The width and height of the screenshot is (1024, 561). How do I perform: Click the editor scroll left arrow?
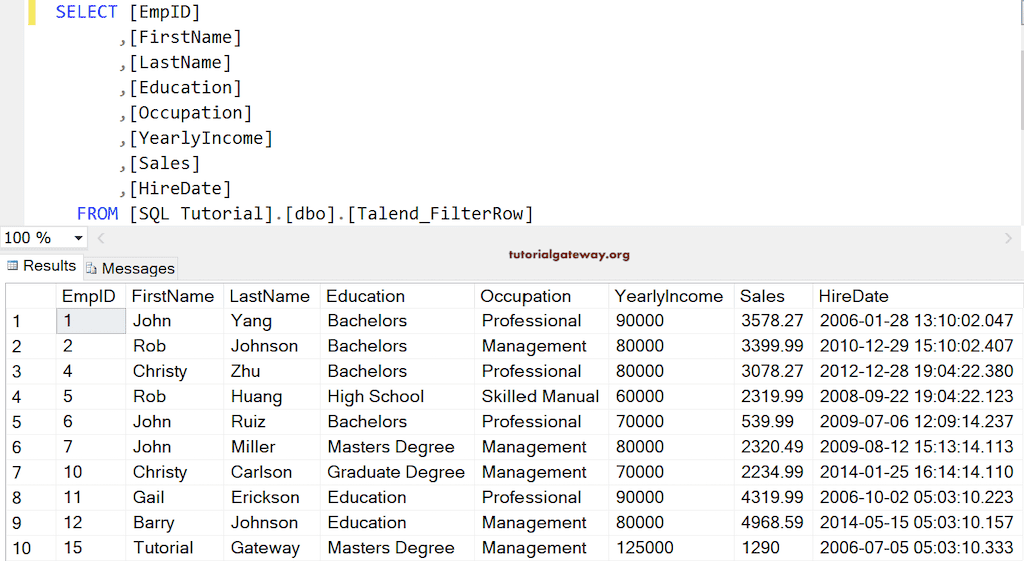pyautogui.click(x=101, y=238)
